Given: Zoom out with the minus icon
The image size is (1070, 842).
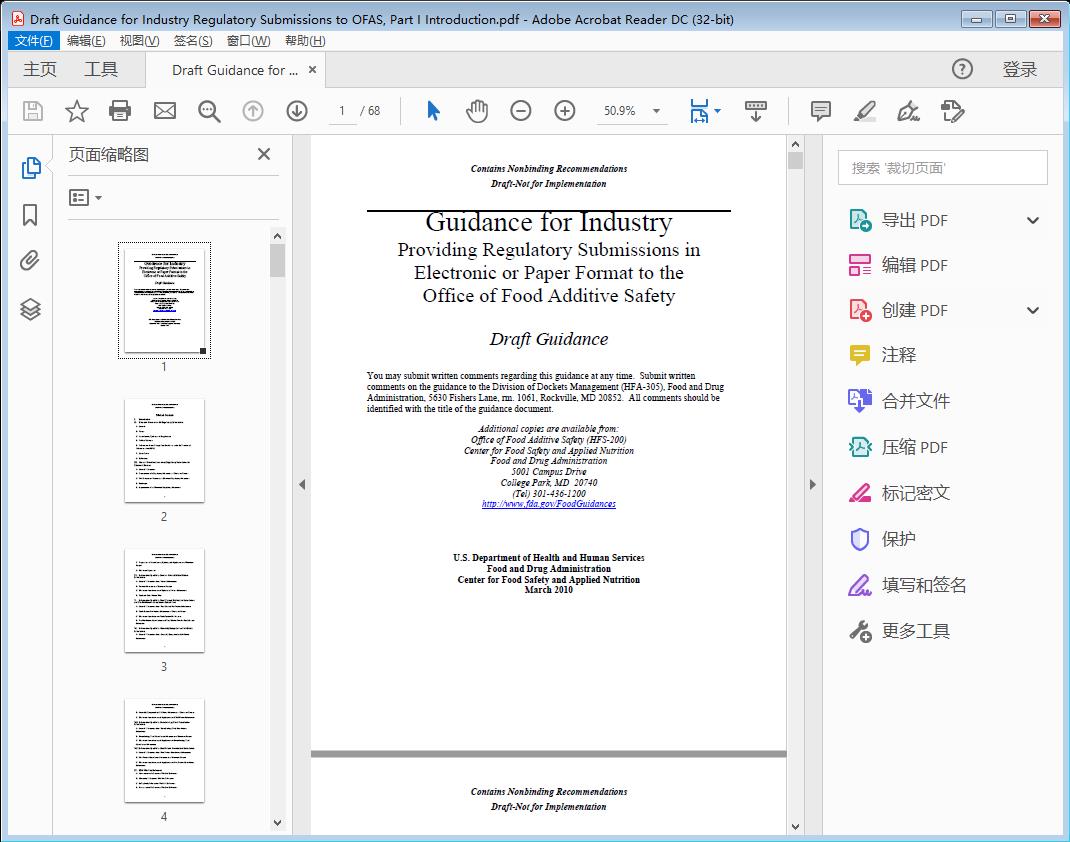Looking at the screenshot, I should [520, 111].
